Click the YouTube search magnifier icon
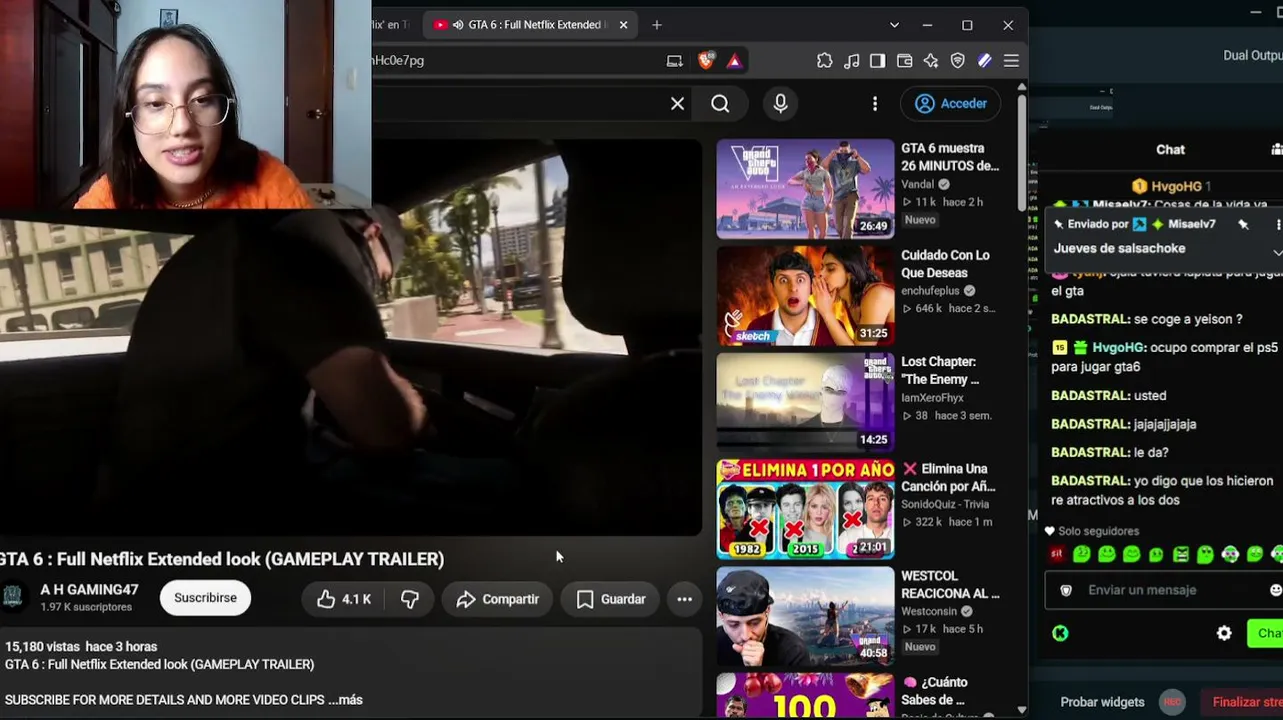Viewport: 1283px width, 720px height. point(720,103)
